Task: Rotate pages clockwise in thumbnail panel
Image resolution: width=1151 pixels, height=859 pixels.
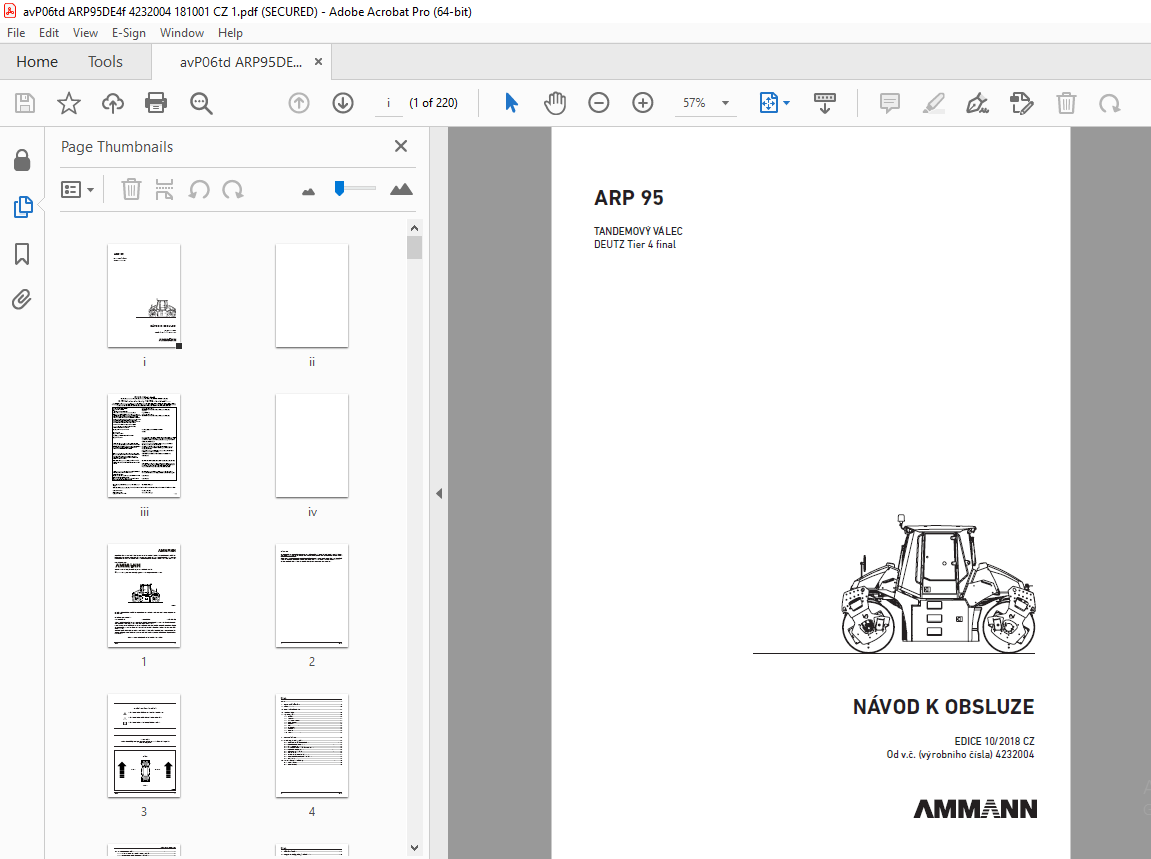Action: pyautogui.click(x=233, y=189)
